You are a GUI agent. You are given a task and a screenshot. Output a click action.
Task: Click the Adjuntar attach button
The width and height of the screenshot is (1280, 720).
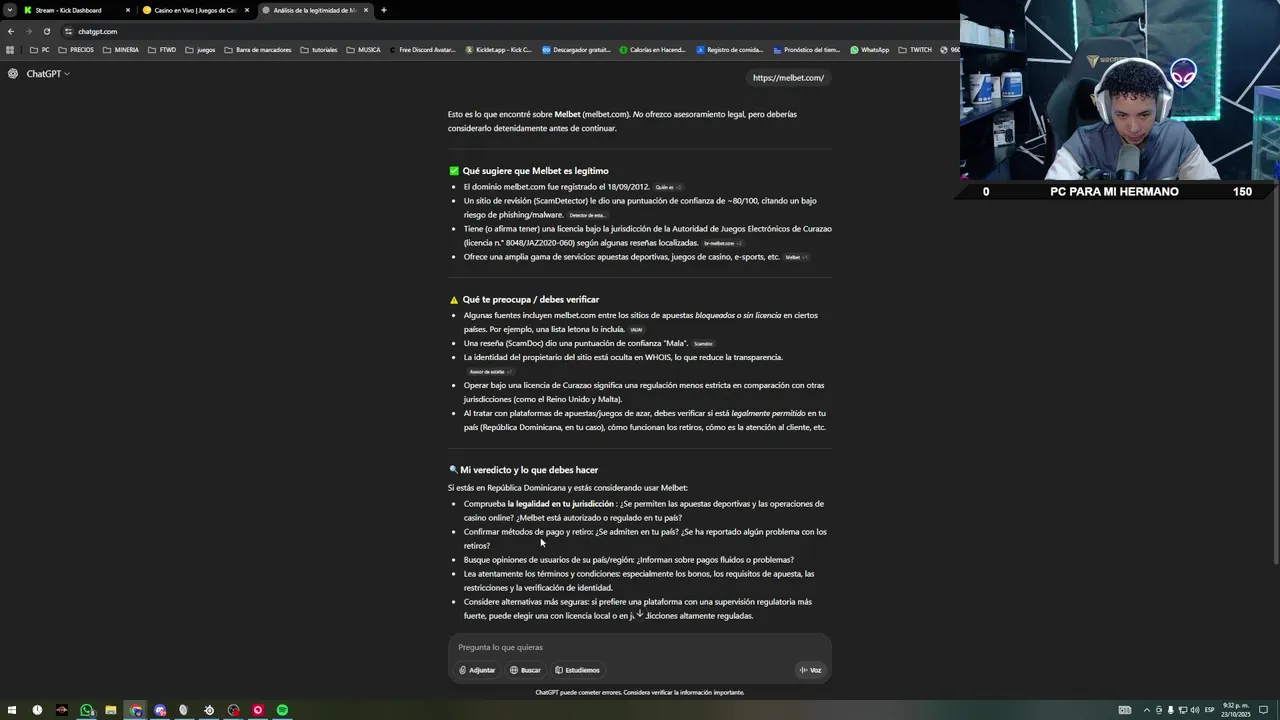(x=477, y=670)
